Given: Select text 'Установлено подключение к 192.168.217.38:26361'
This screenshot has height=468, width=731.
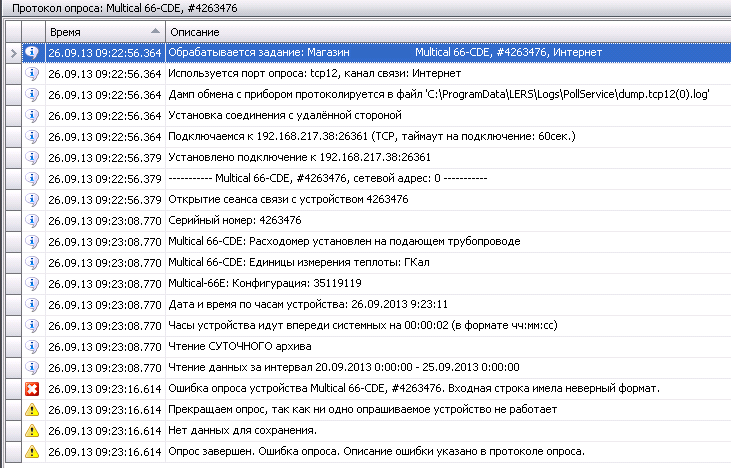Looking at the screenshot, I should [299, 157].
